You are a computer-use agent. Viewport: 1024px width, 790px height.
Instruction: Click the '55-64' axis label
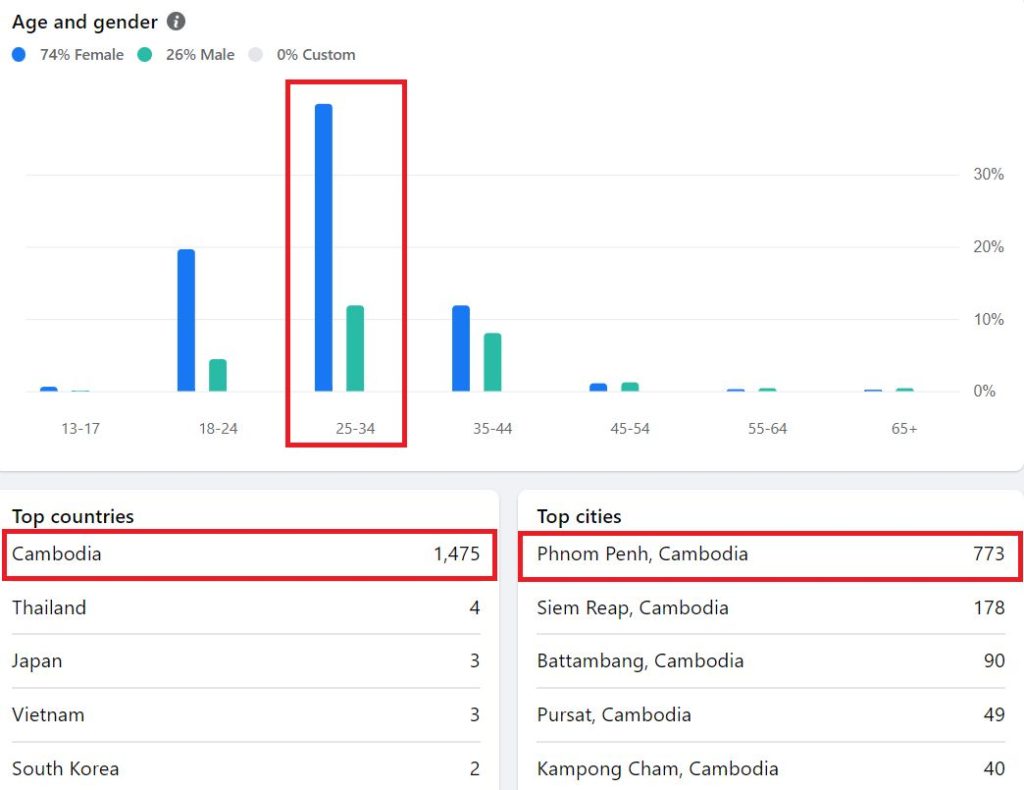click(x=767, y=429)
